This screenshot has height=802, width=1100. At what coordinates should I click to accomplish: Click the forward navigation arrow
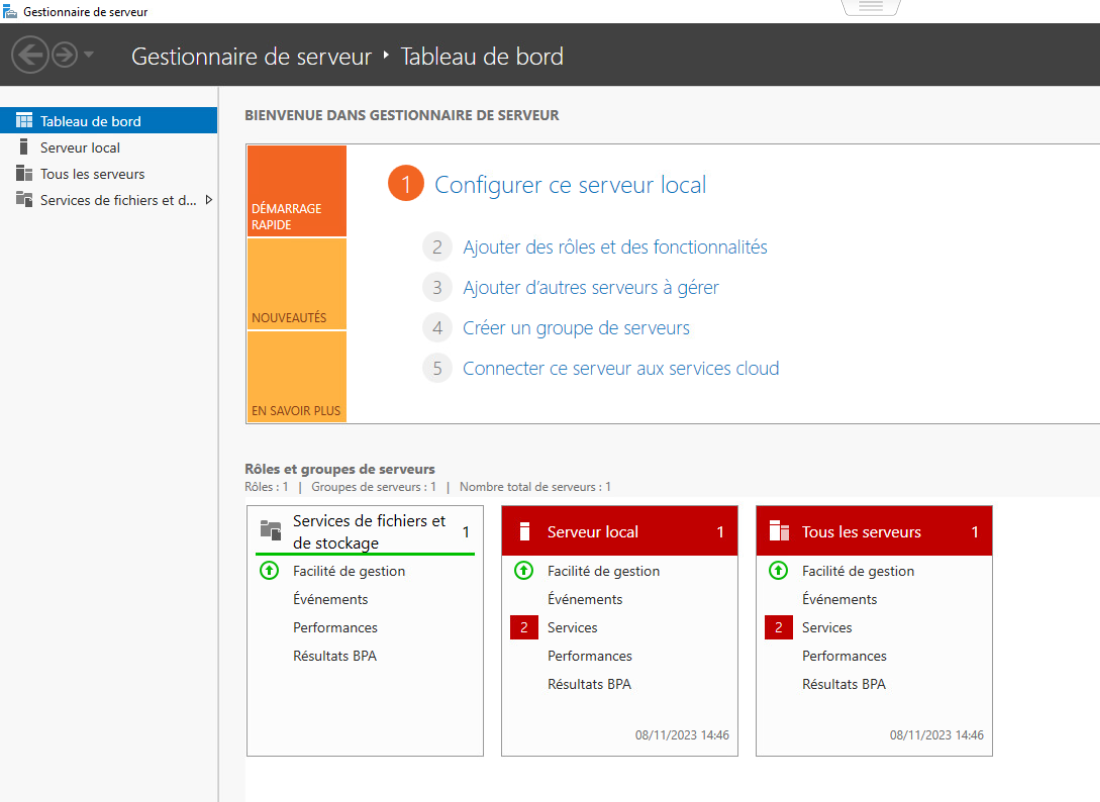pos(65,55)
